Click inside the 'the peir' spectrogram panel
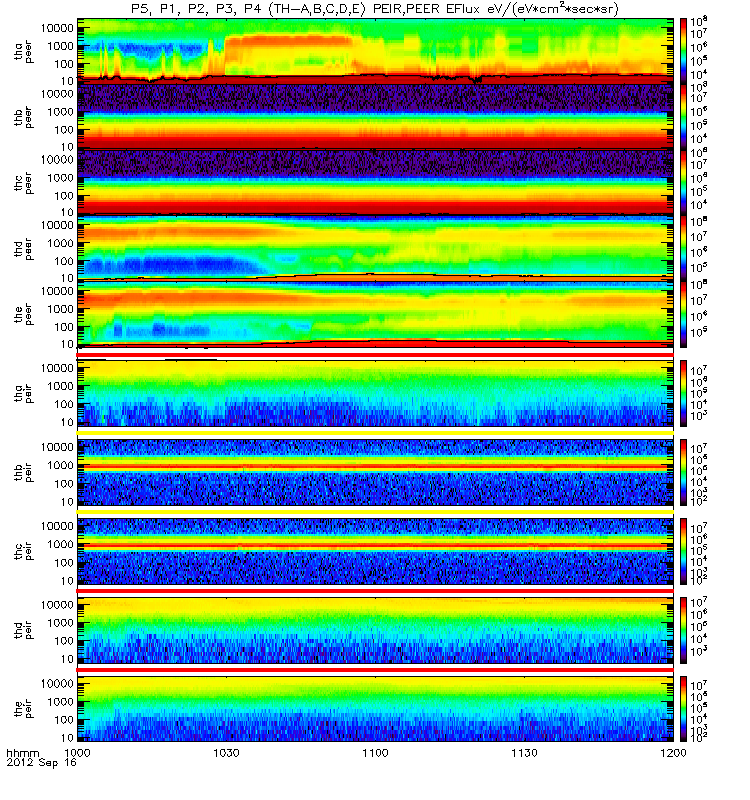The width and height of the screenshot is (750, 800). [375, 709]
